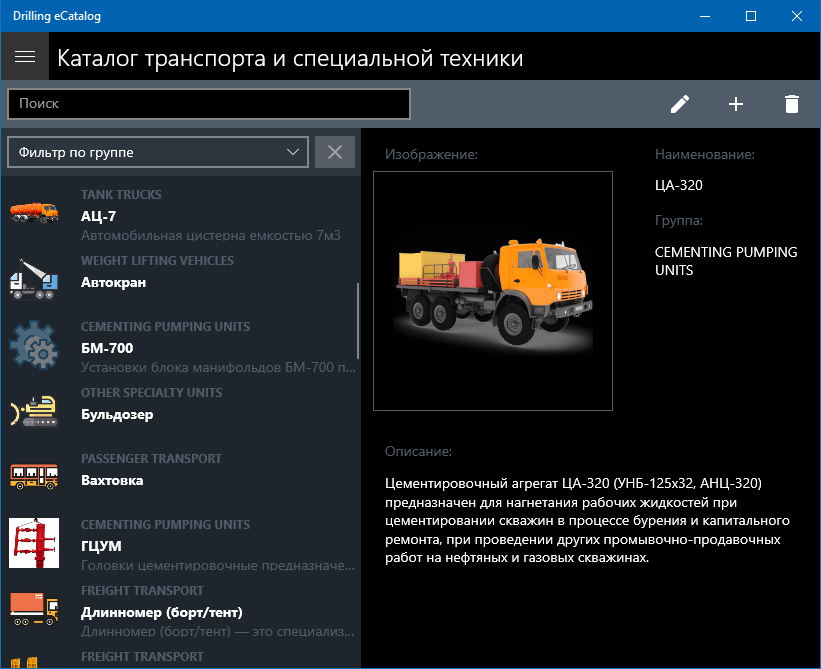
Task: Click the АЦ-7 description text about цистерна
Action: 210,236
